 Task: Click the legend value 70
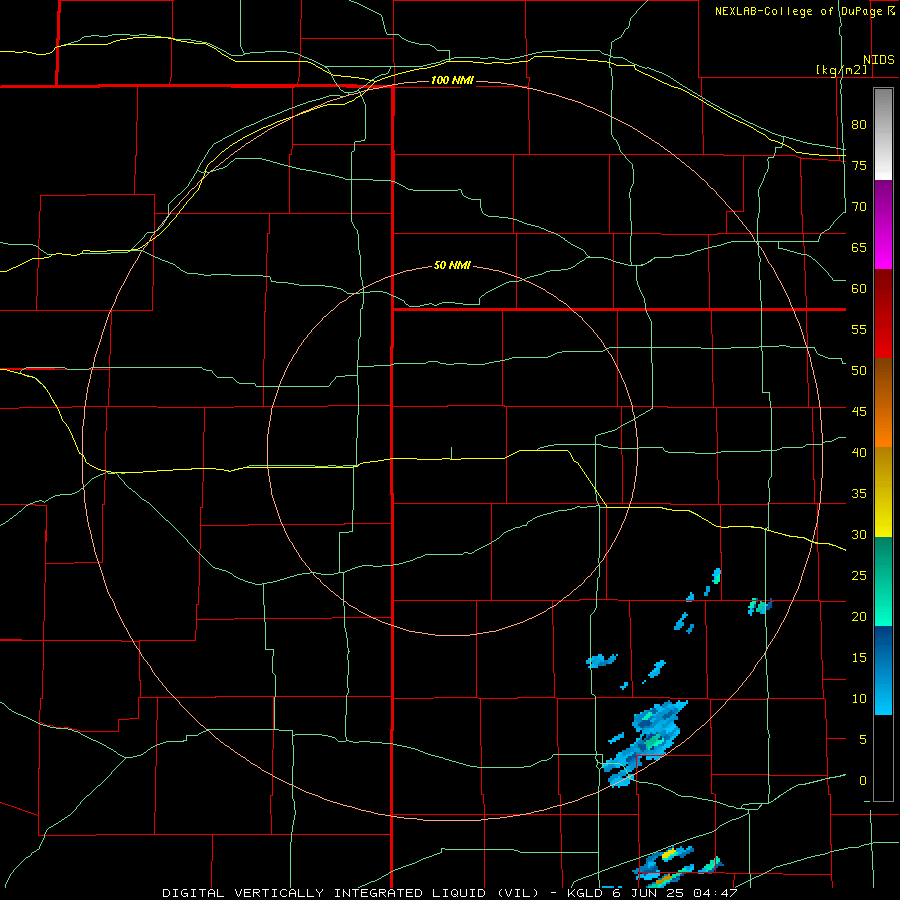pyautogui.click(x=859, y=207)
